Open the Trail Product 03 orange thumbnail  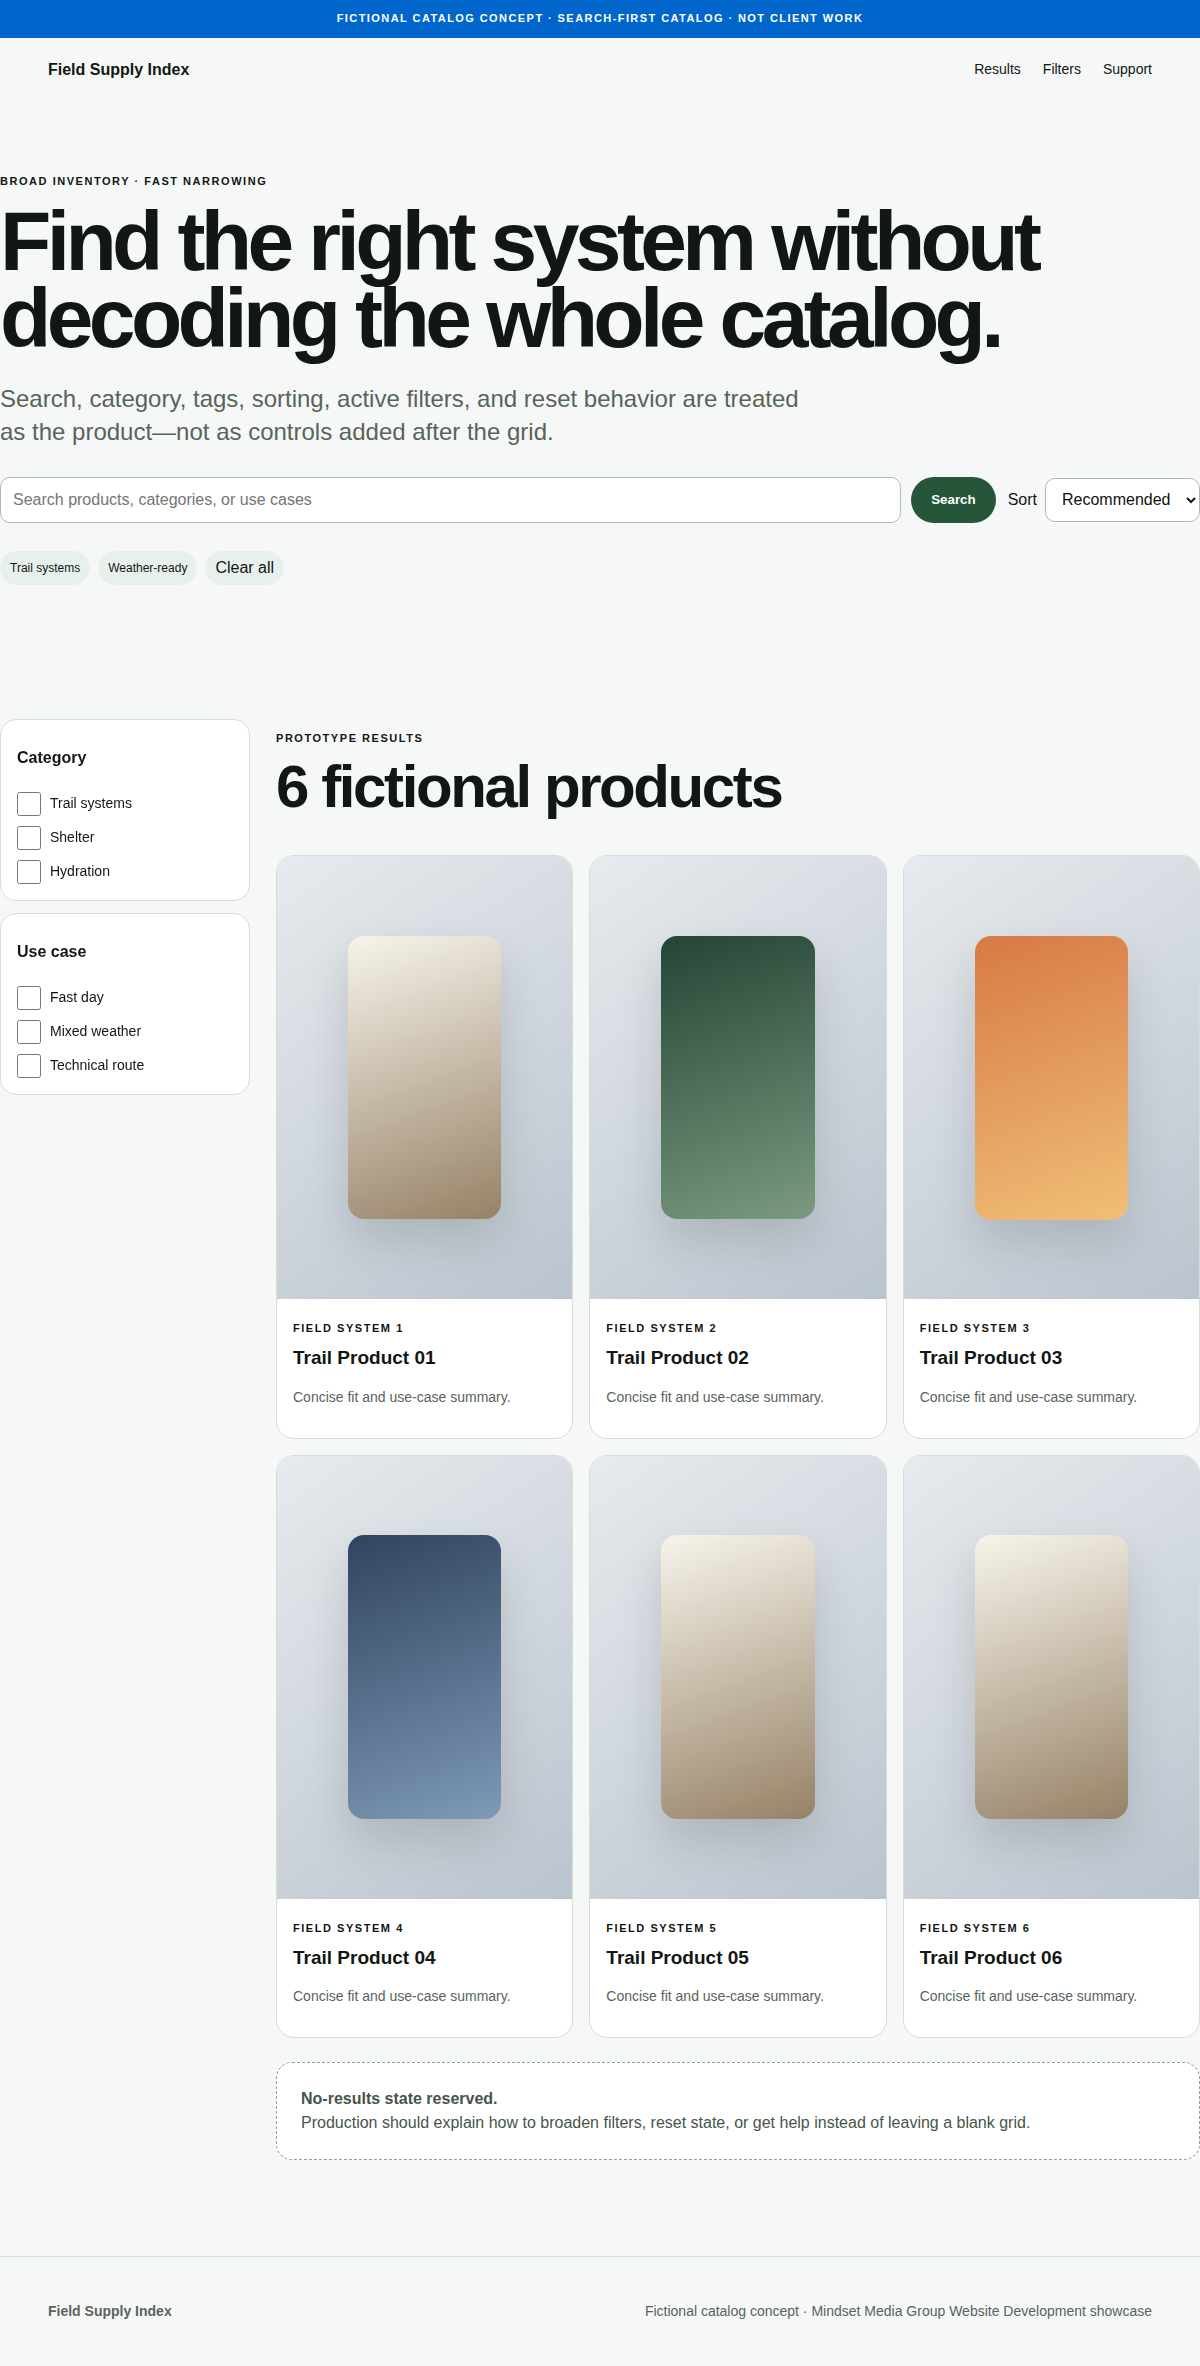tap(1051, 1077)
